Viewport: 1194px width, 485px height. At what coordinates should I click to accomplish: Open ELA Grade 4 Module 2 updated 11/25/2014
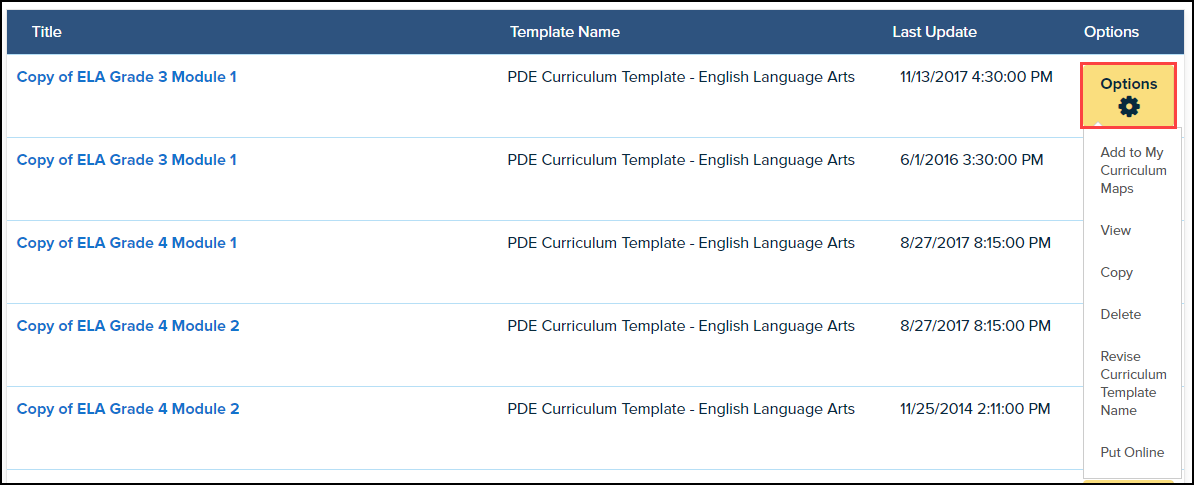[128, 409]
